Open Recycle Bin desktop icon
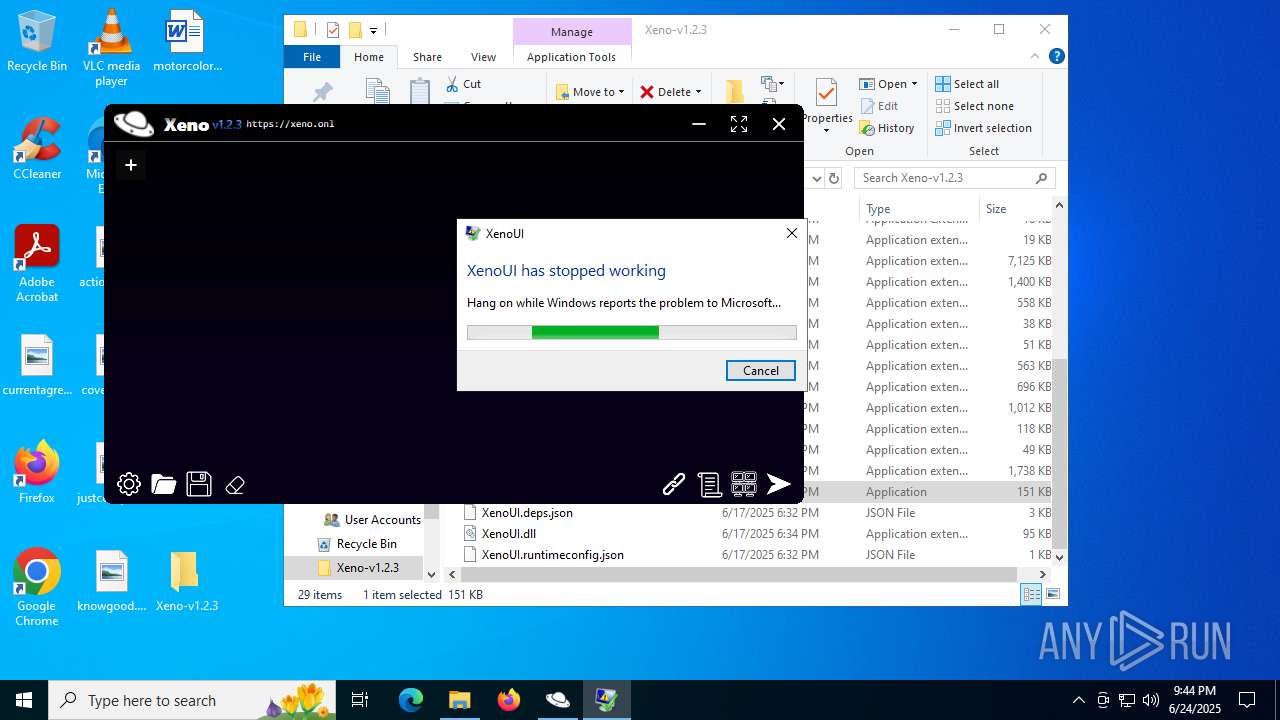Screen dimensions: 1280x720 tap(37, 42)
